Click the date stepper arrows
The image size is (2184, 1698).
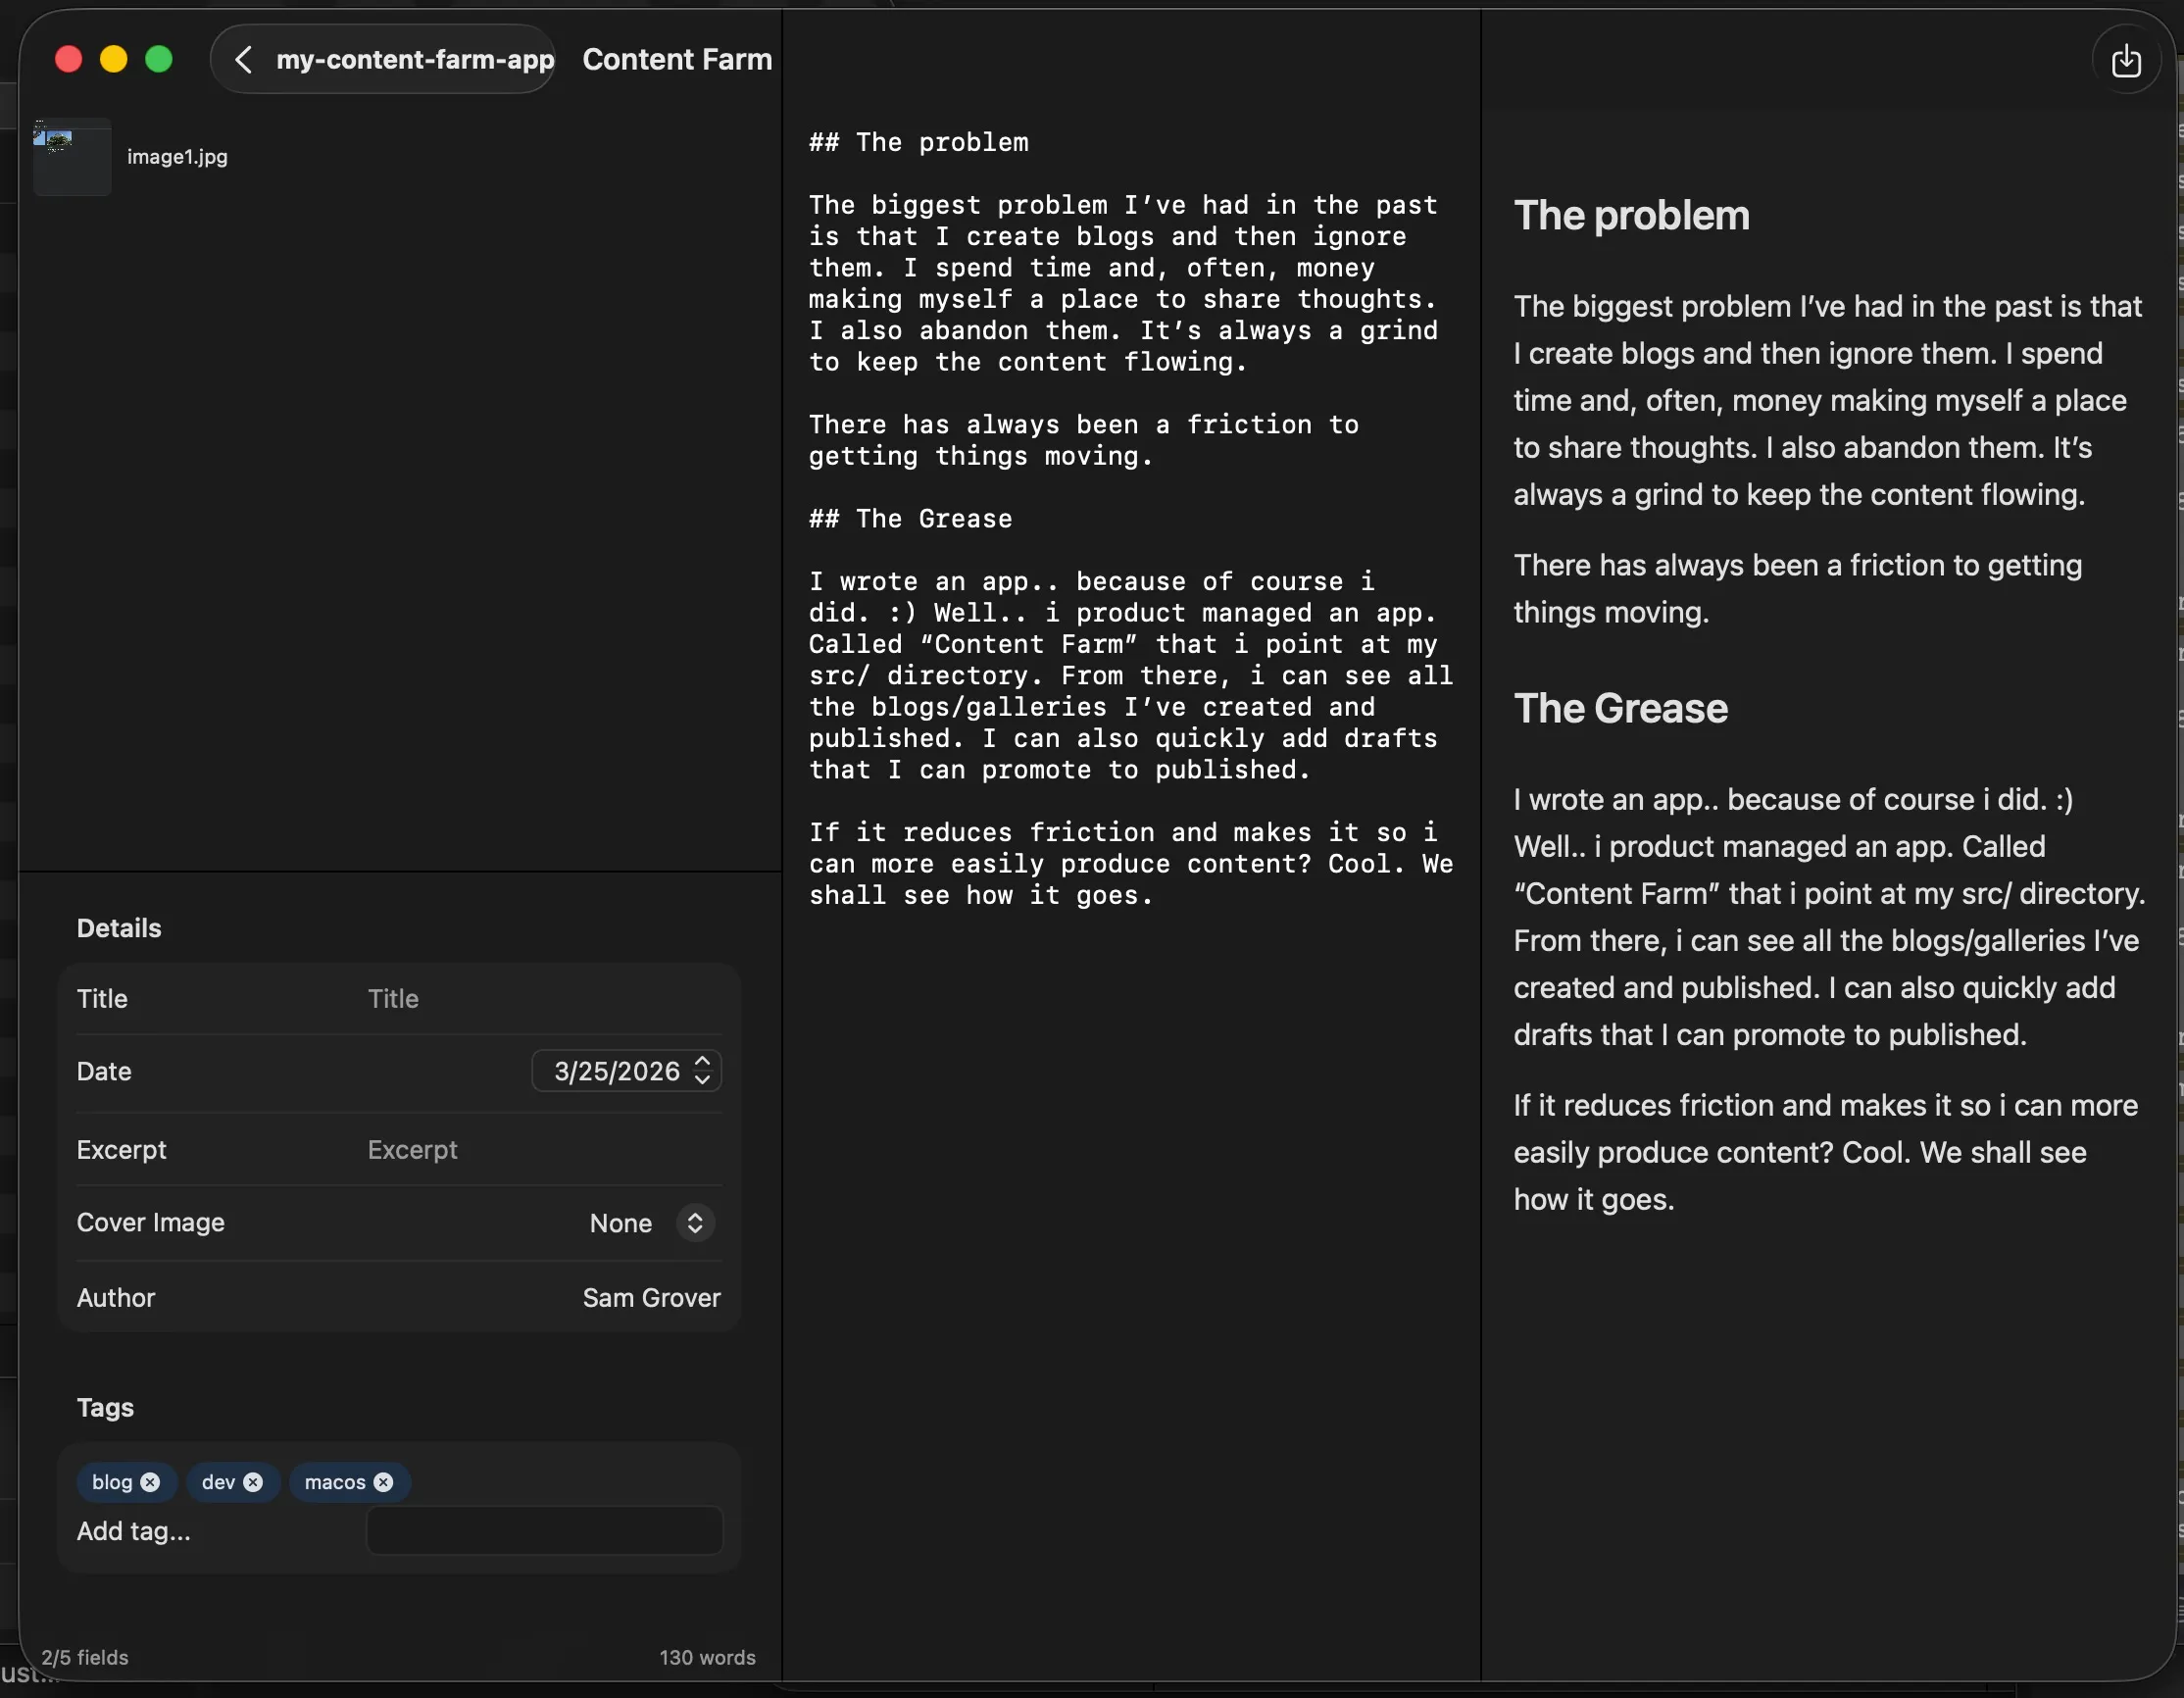pos(702,1071)
